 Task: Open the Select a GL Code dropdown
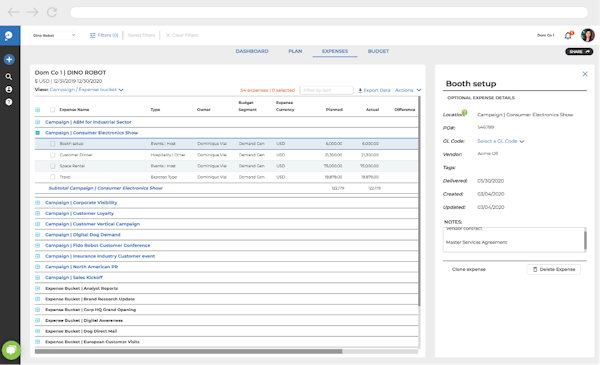(x=501, y=141)
